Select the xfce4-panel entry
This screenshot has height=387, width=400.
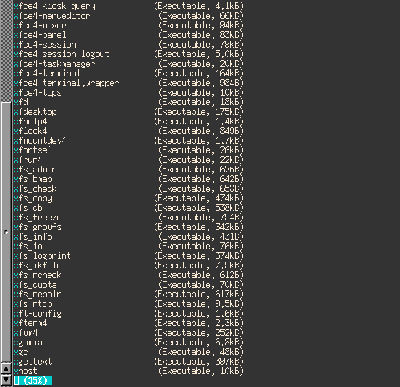click(129, 35)
